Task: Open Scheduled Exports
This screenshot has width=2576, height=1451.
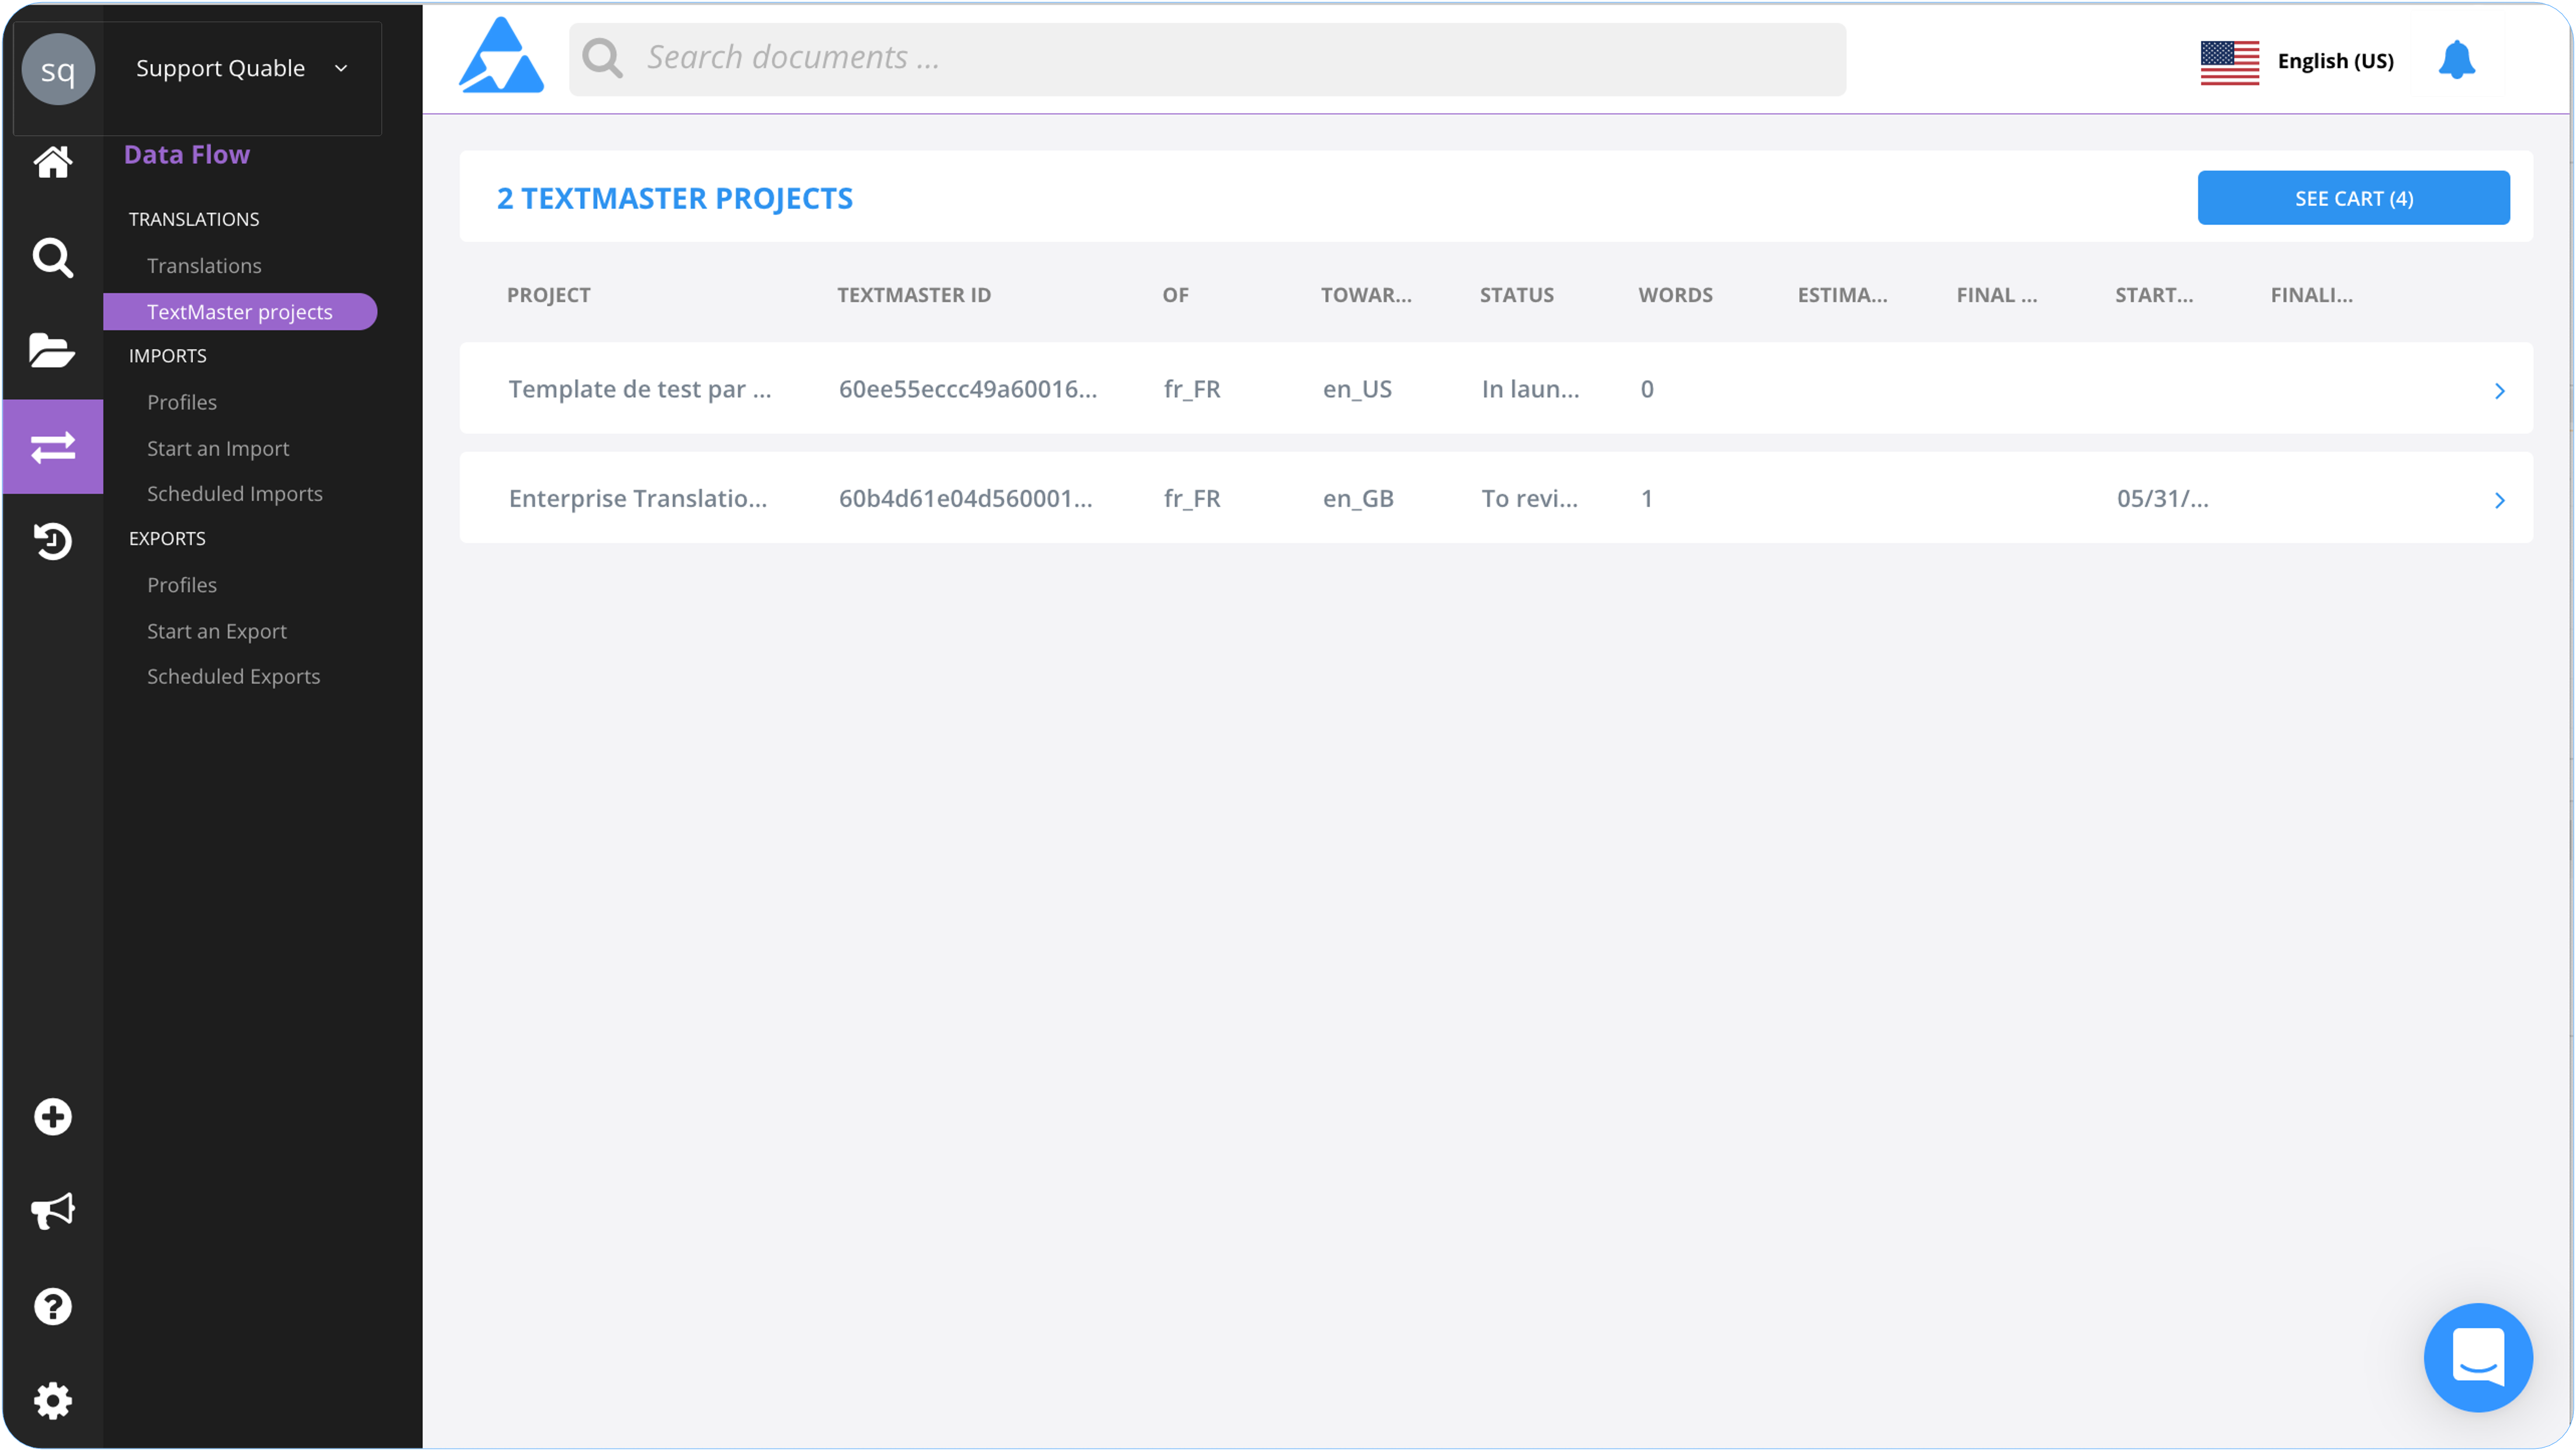Action: pos(234,677)
